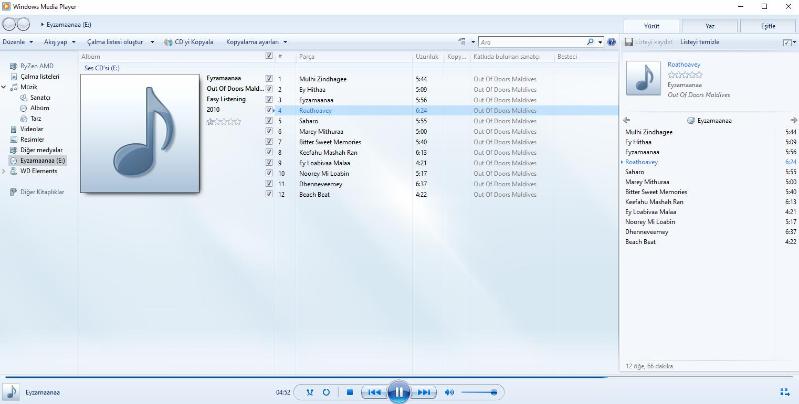Open the Akış yap dropdown menu

click(60, 42)
